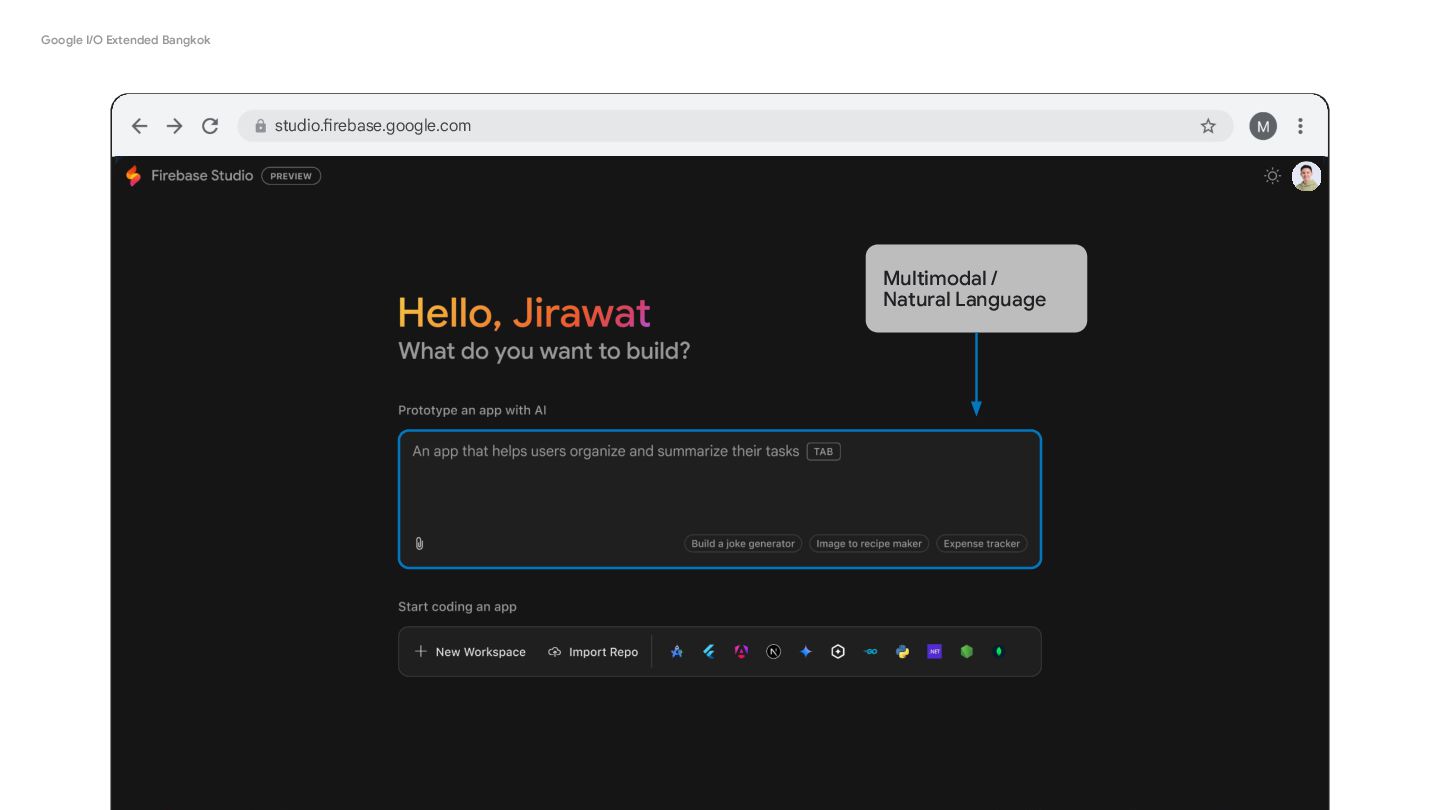The height and width of the screenshot is (810, 1440).
Task: Click the TAB hint chip in prompt
Action: 823,452
